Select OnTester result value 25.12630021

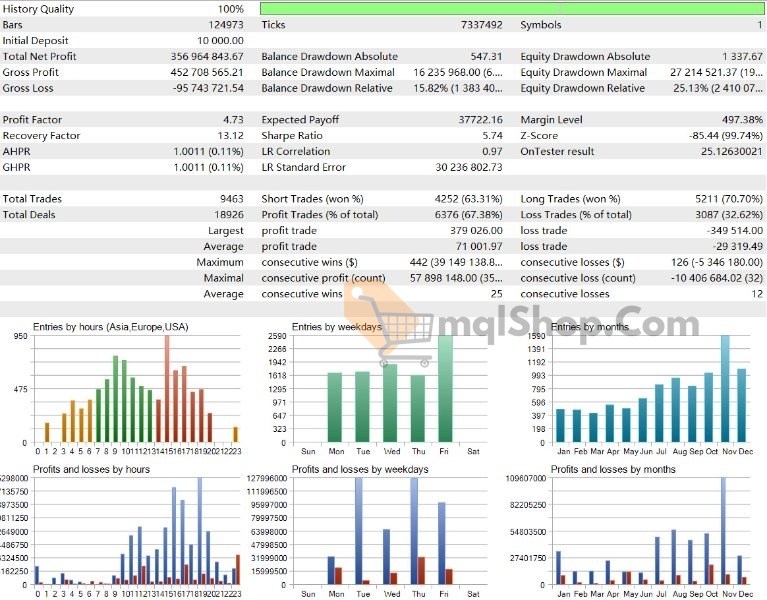coord(732,152)
